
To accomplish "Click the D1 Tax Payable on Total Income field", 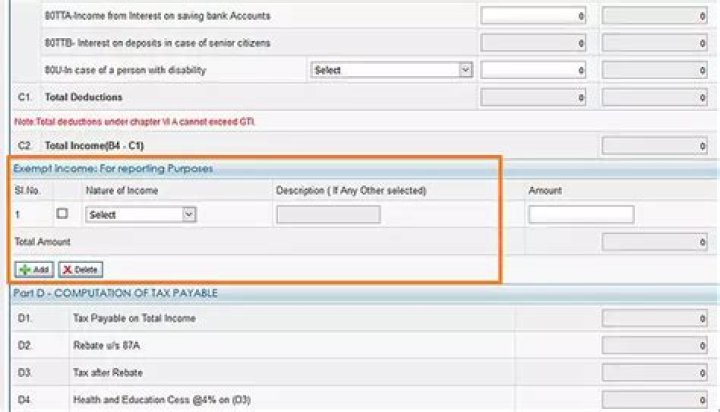I will click(654, 318).
